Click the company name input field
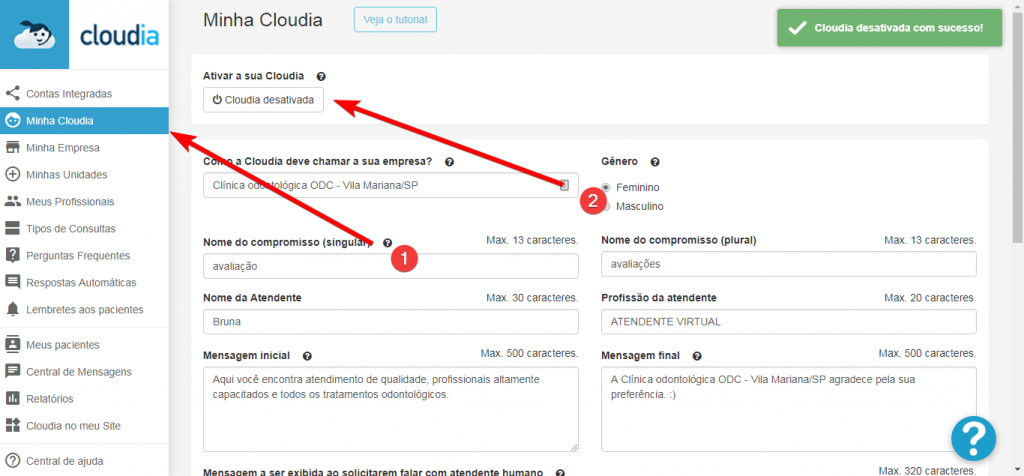The width and height of the screenshot is (1024, 476). [x=391, y=185]
